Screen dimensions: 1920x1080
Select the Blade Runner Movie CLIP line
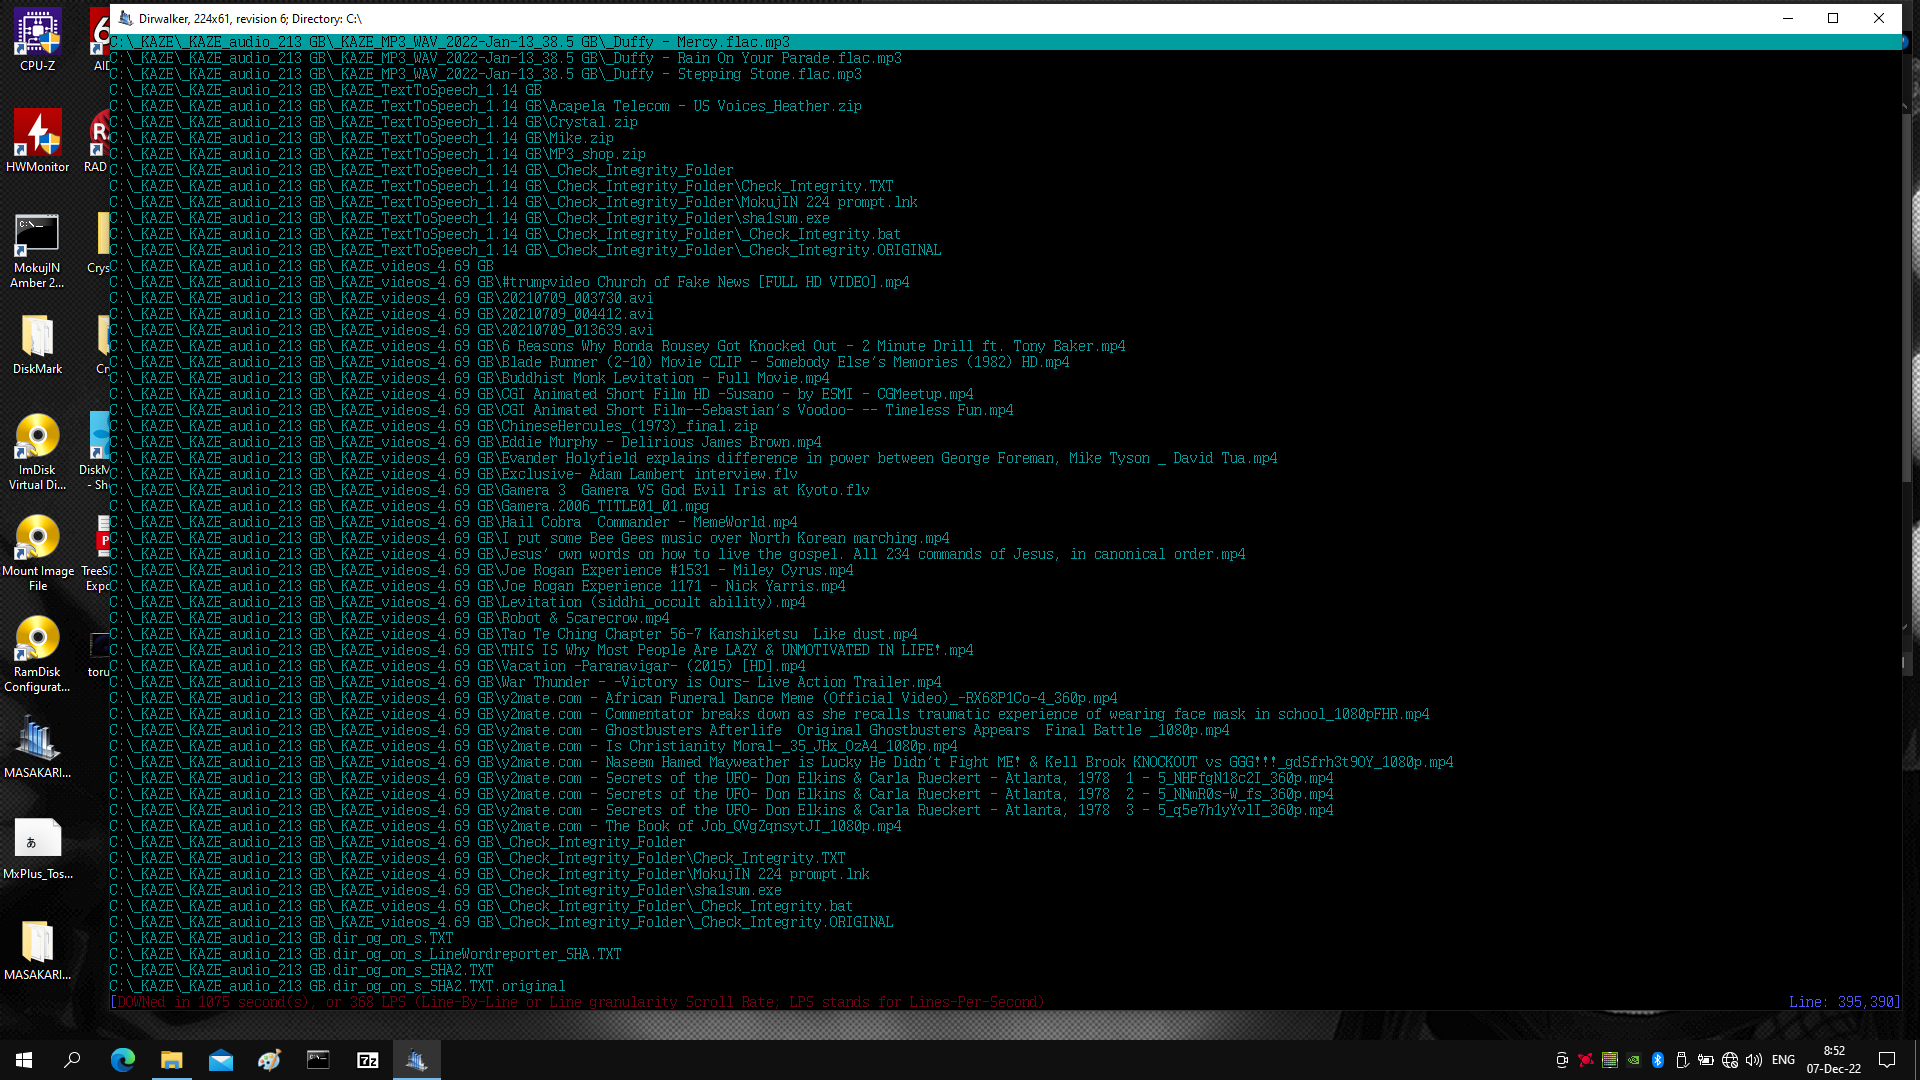pos(590,362)
